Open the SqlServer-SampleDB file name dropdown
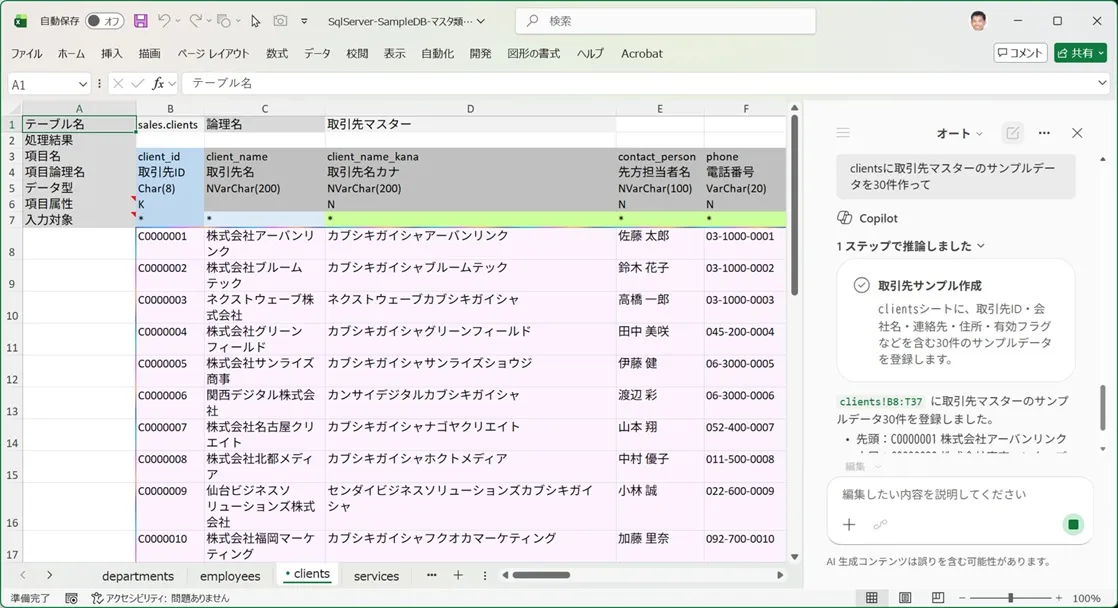The width and height of the screenshot is (1118, 608). (x=481, y=21)
